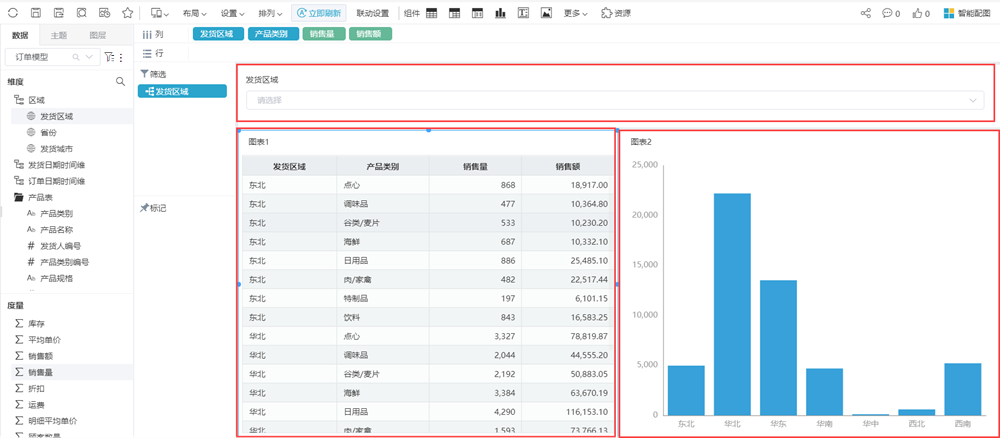Select the 运费 measure
1000x438 pixels.
[37, 404]
